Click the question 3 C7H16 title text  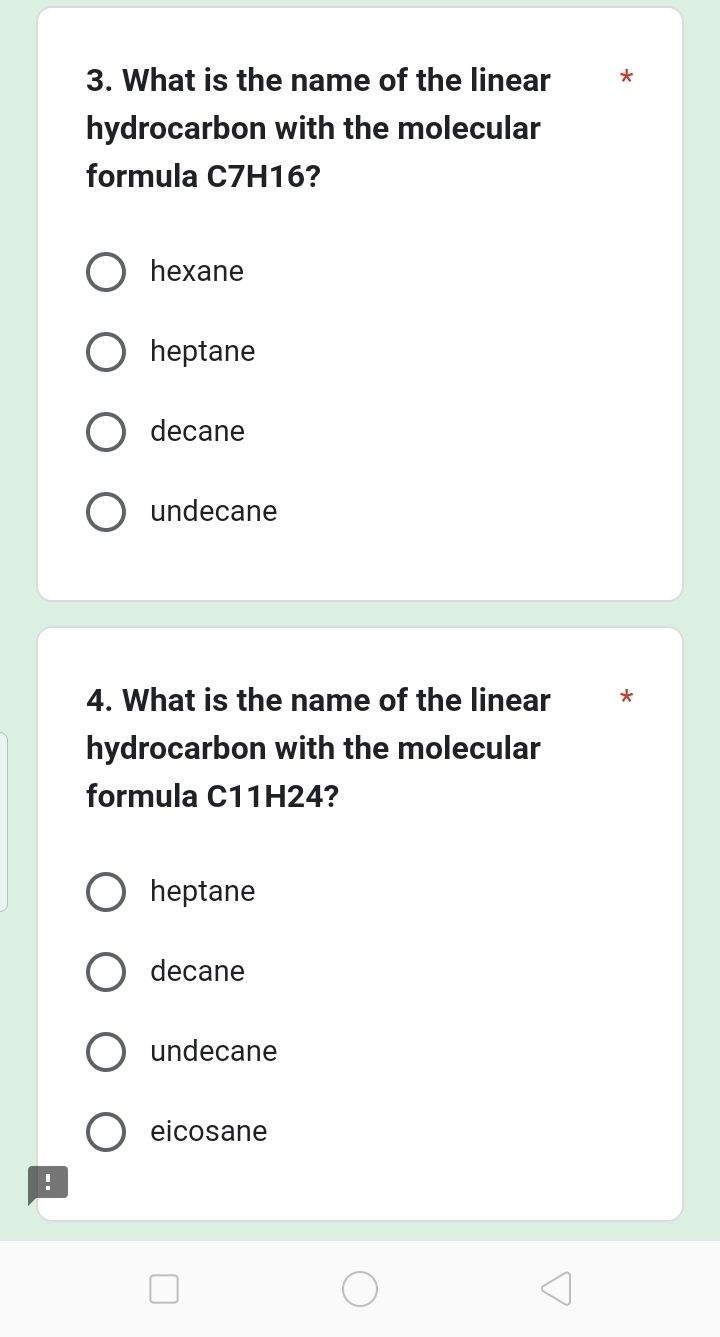tap(314, 128)
